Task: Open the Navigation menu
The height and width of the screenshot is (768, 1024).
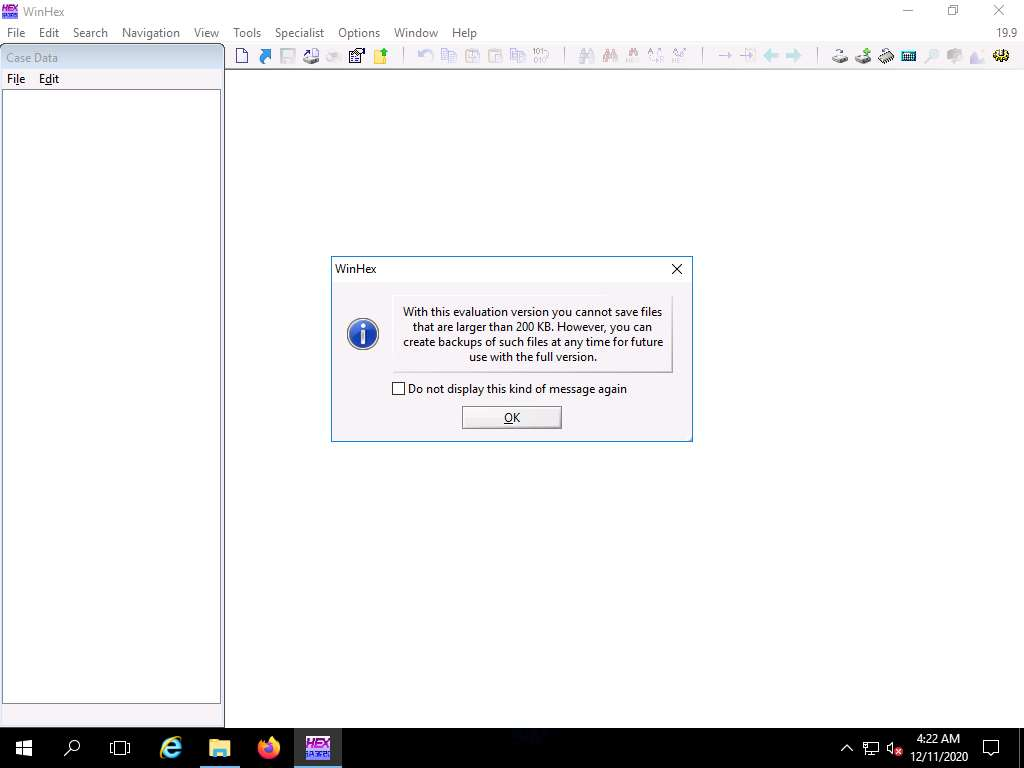Action: click(151, 33)
